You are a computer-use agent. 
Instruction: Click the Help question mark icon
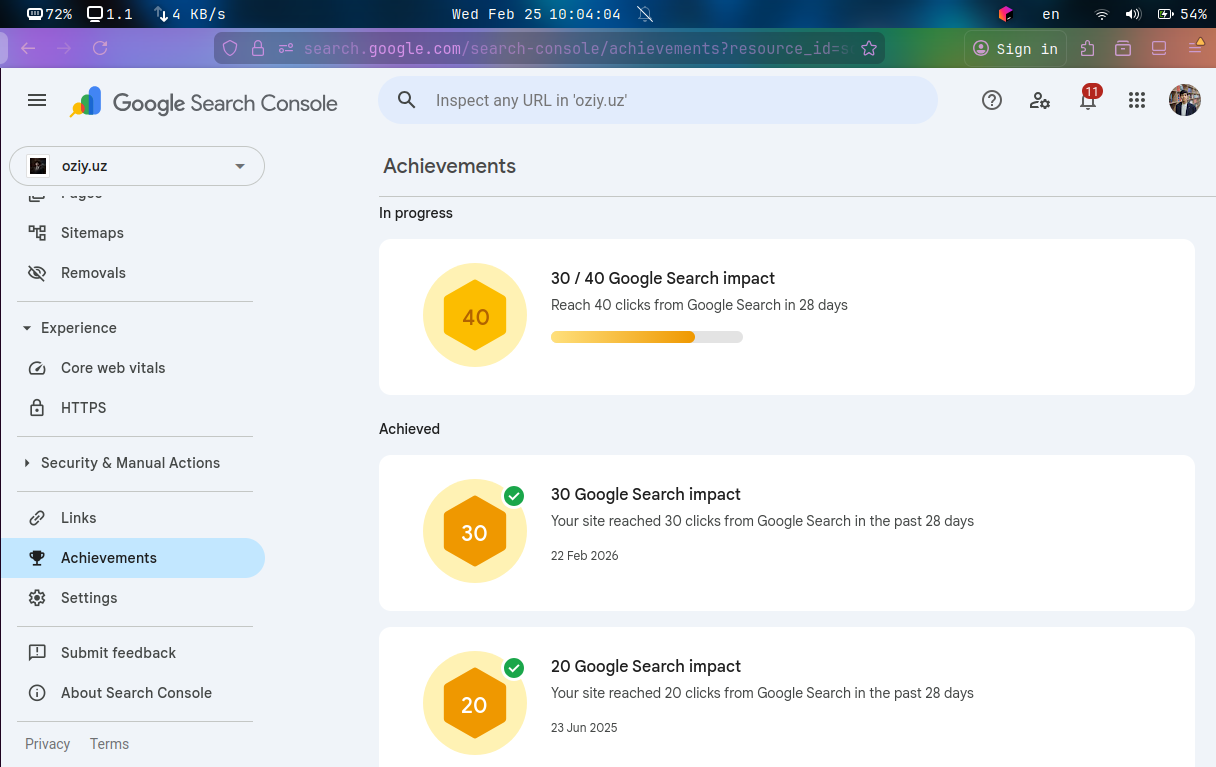(x=991, y=100)
